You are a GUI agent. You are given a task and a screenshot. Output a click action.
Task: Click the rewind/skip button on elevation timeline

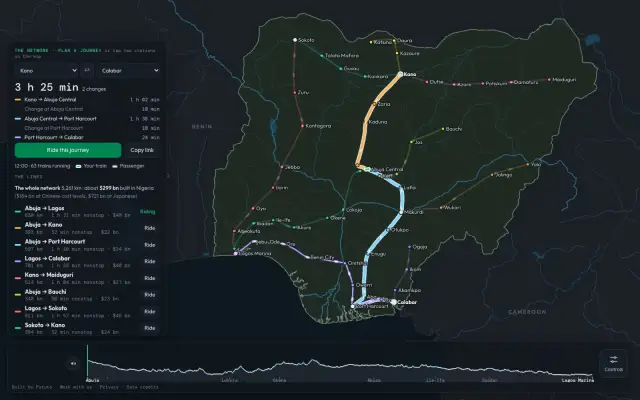(73, 363)
